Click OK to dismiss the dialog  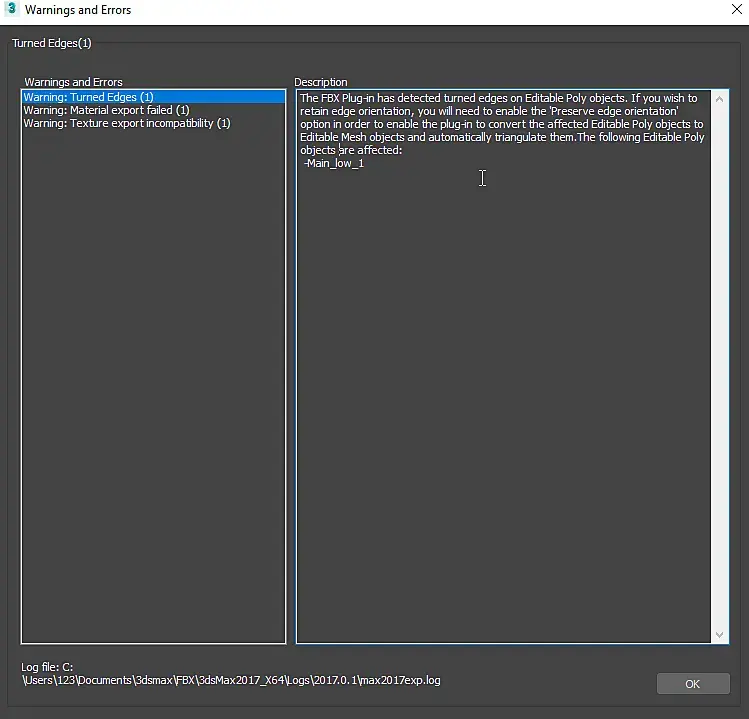[x=693, y=684]
